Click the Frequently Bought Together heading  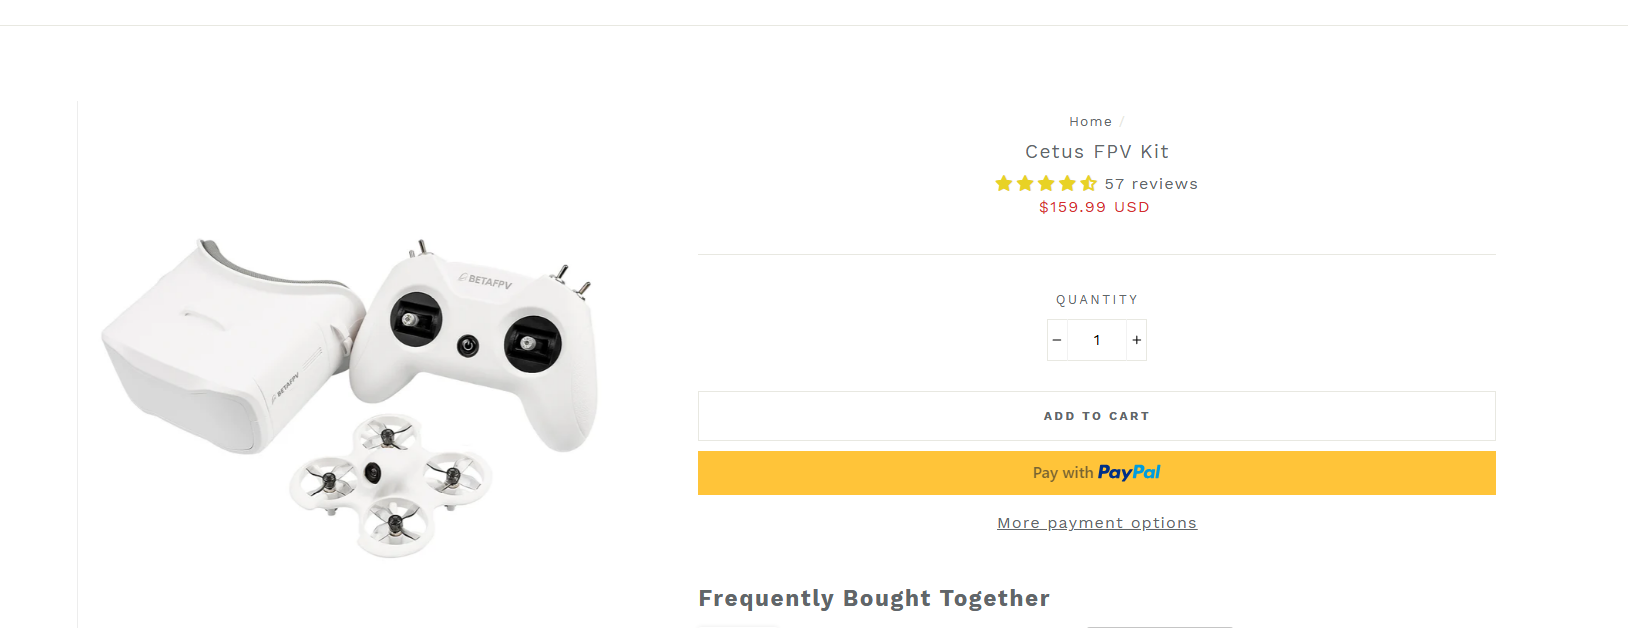[873, 598]
